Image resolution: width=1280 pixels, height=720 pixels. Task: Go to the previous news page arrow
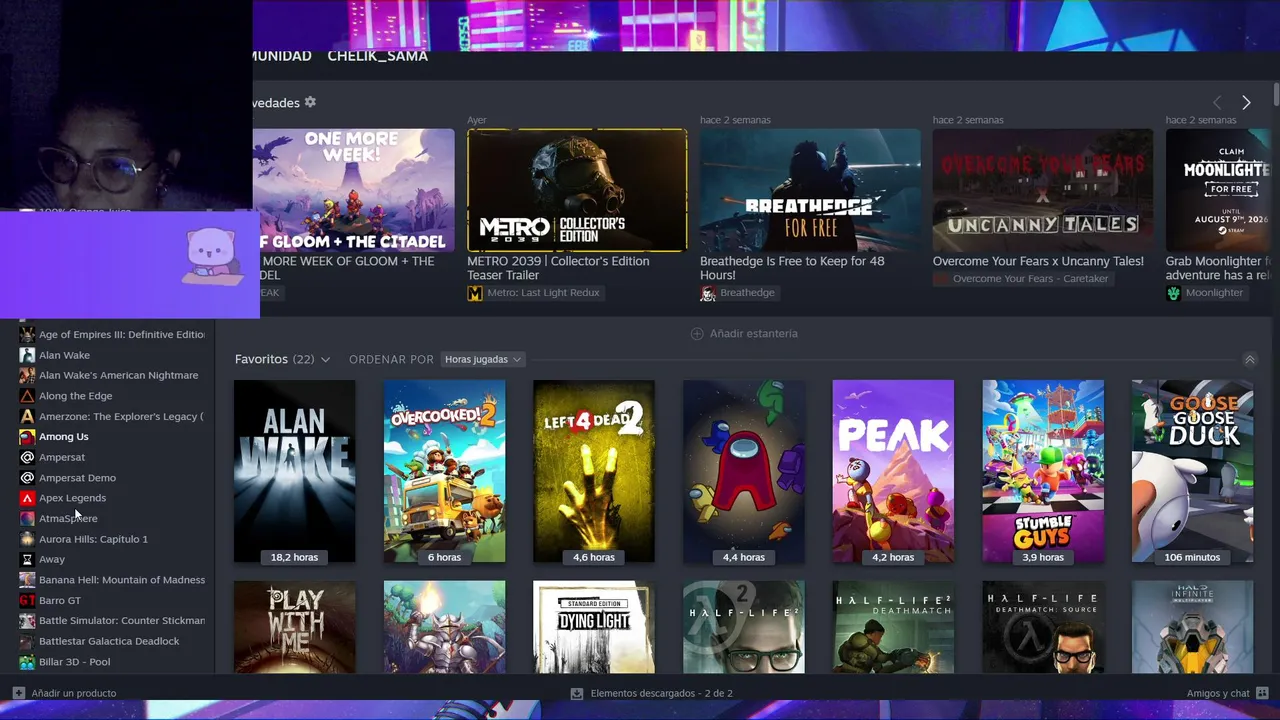[1217, 103]
